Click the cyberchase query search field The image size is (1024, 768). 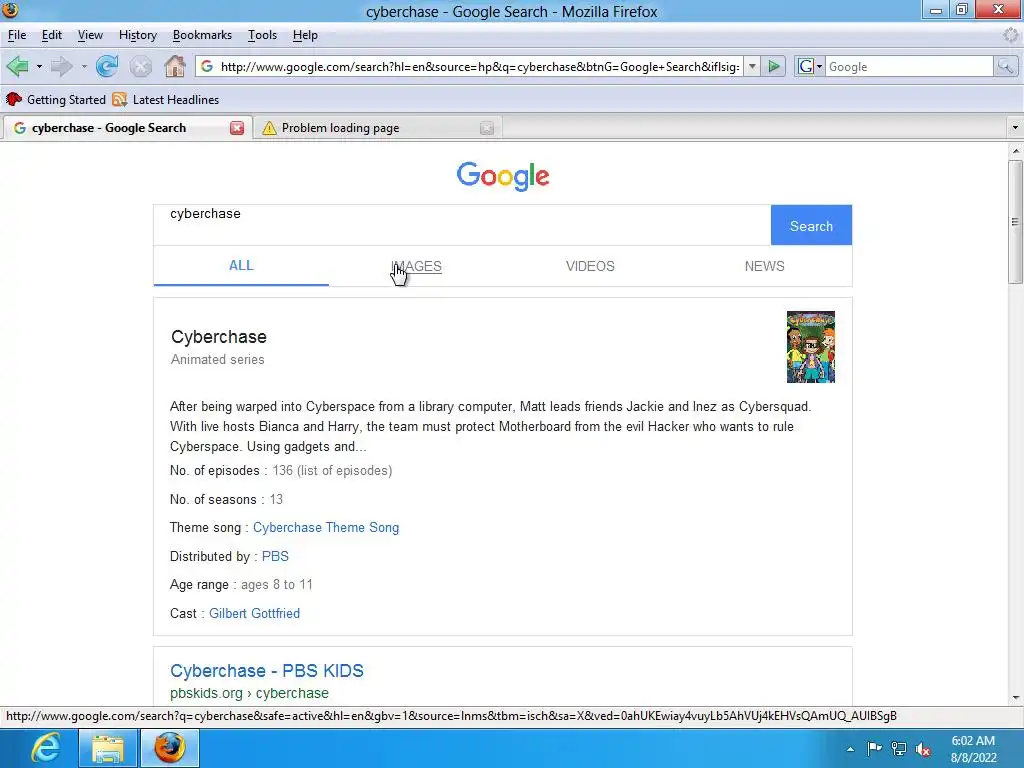pos(462,225)
